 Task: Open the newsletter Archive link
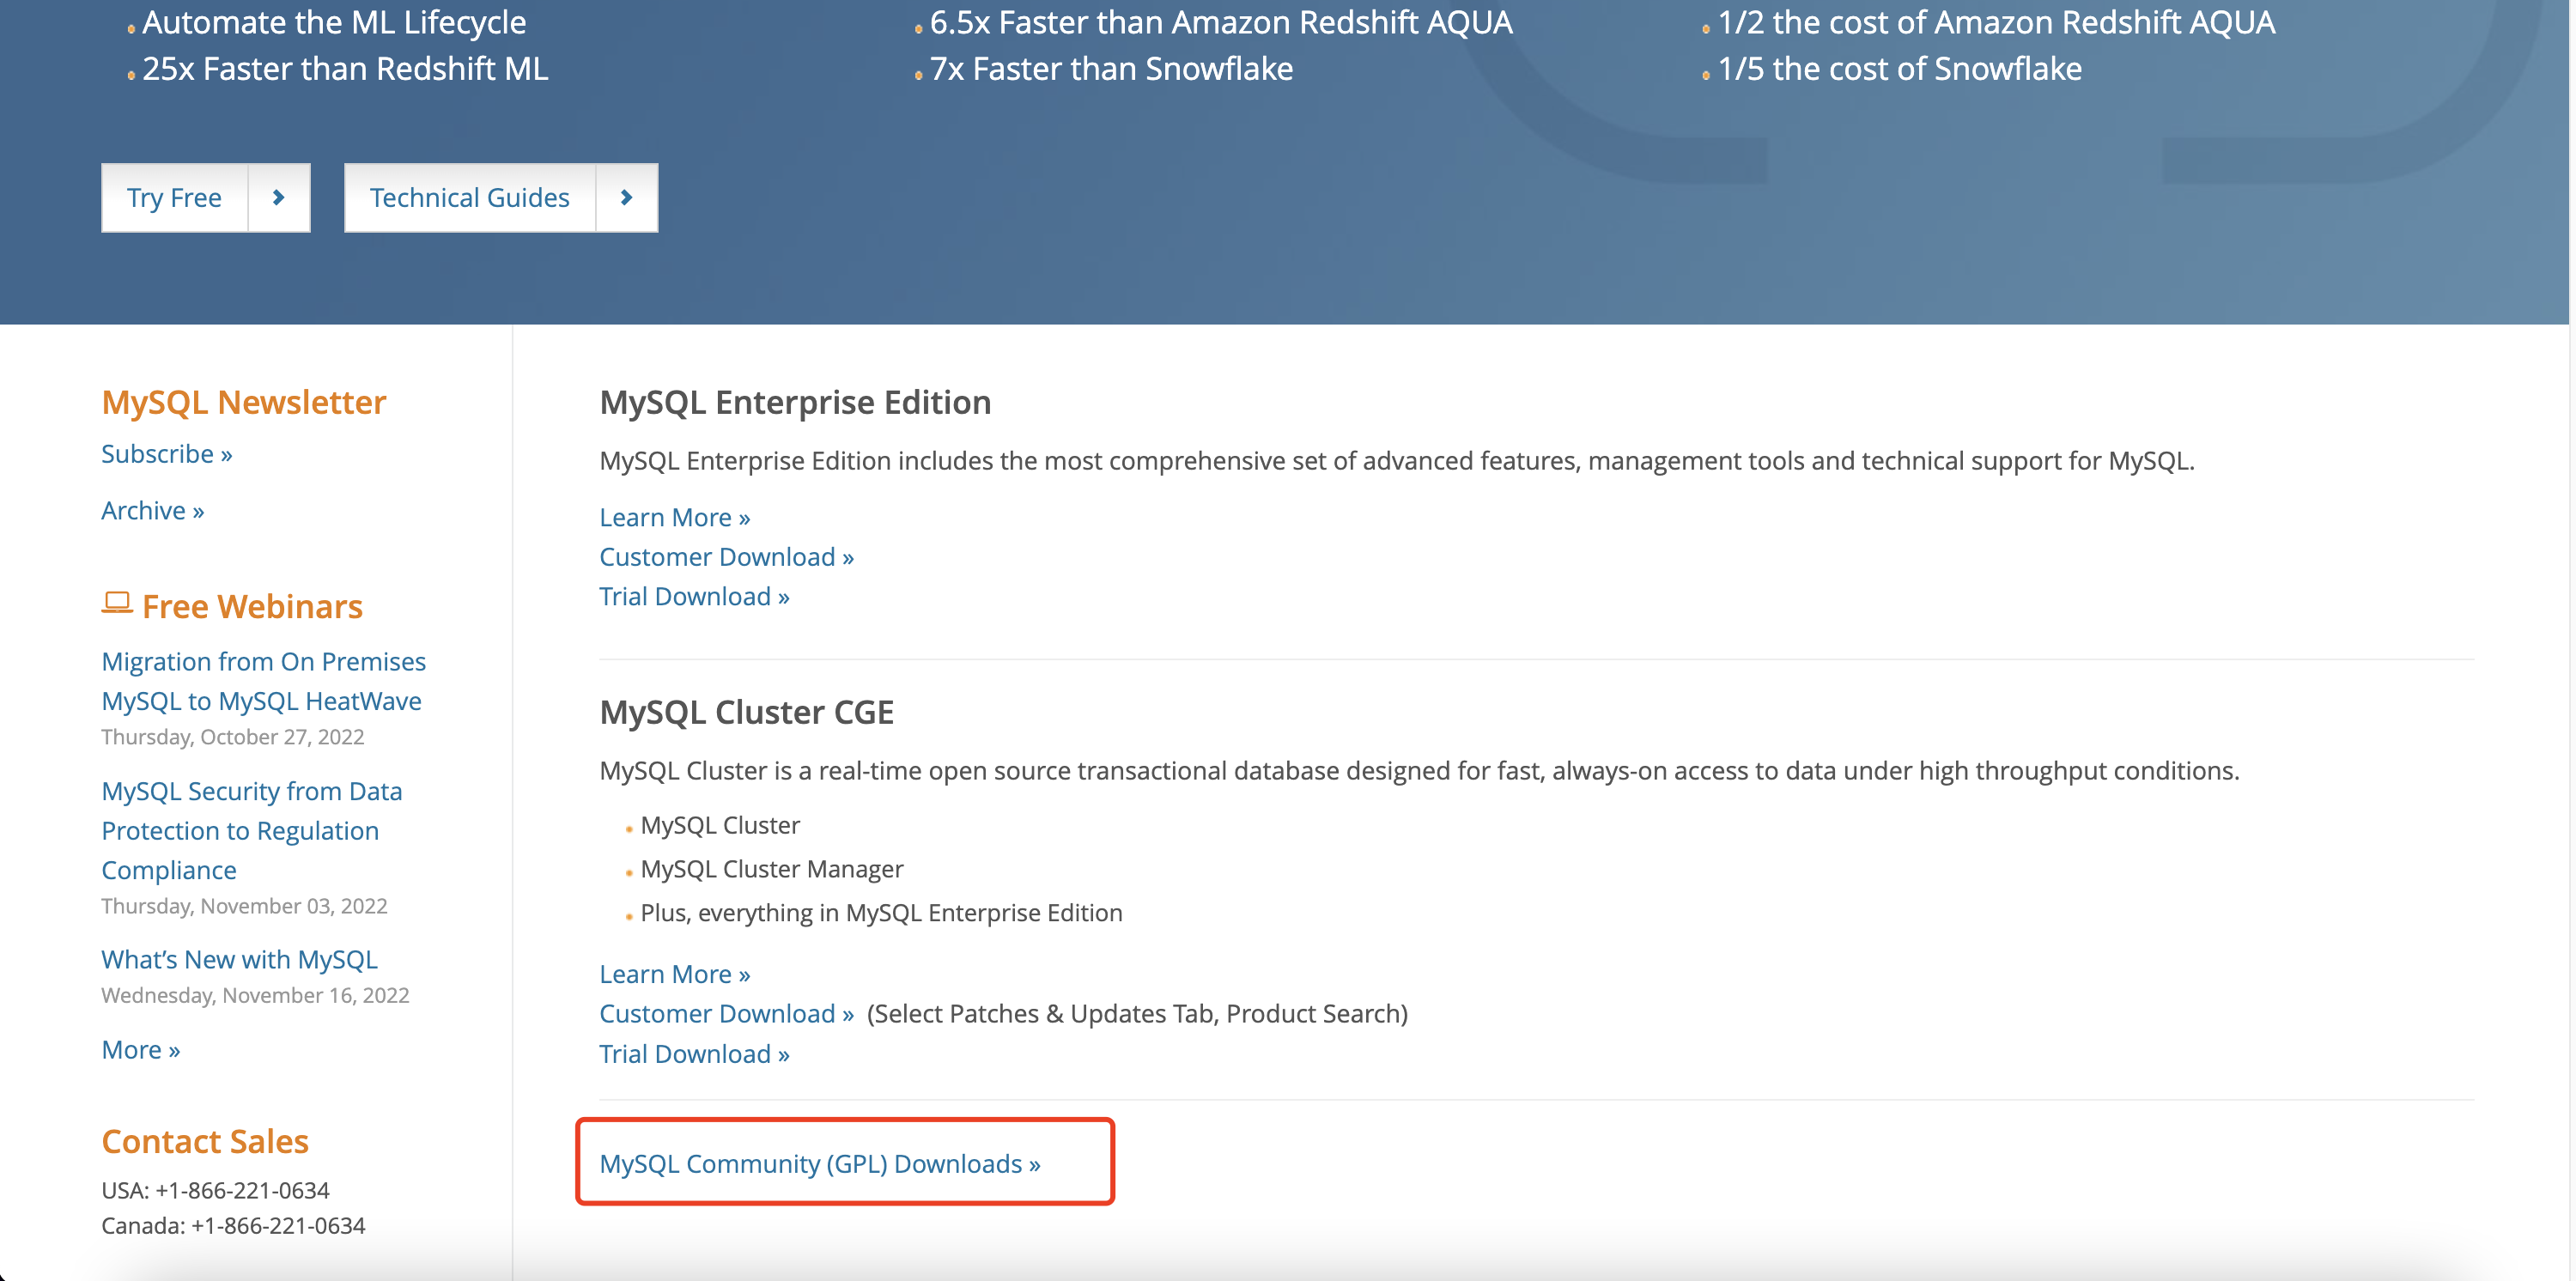(x=152, y=511)
